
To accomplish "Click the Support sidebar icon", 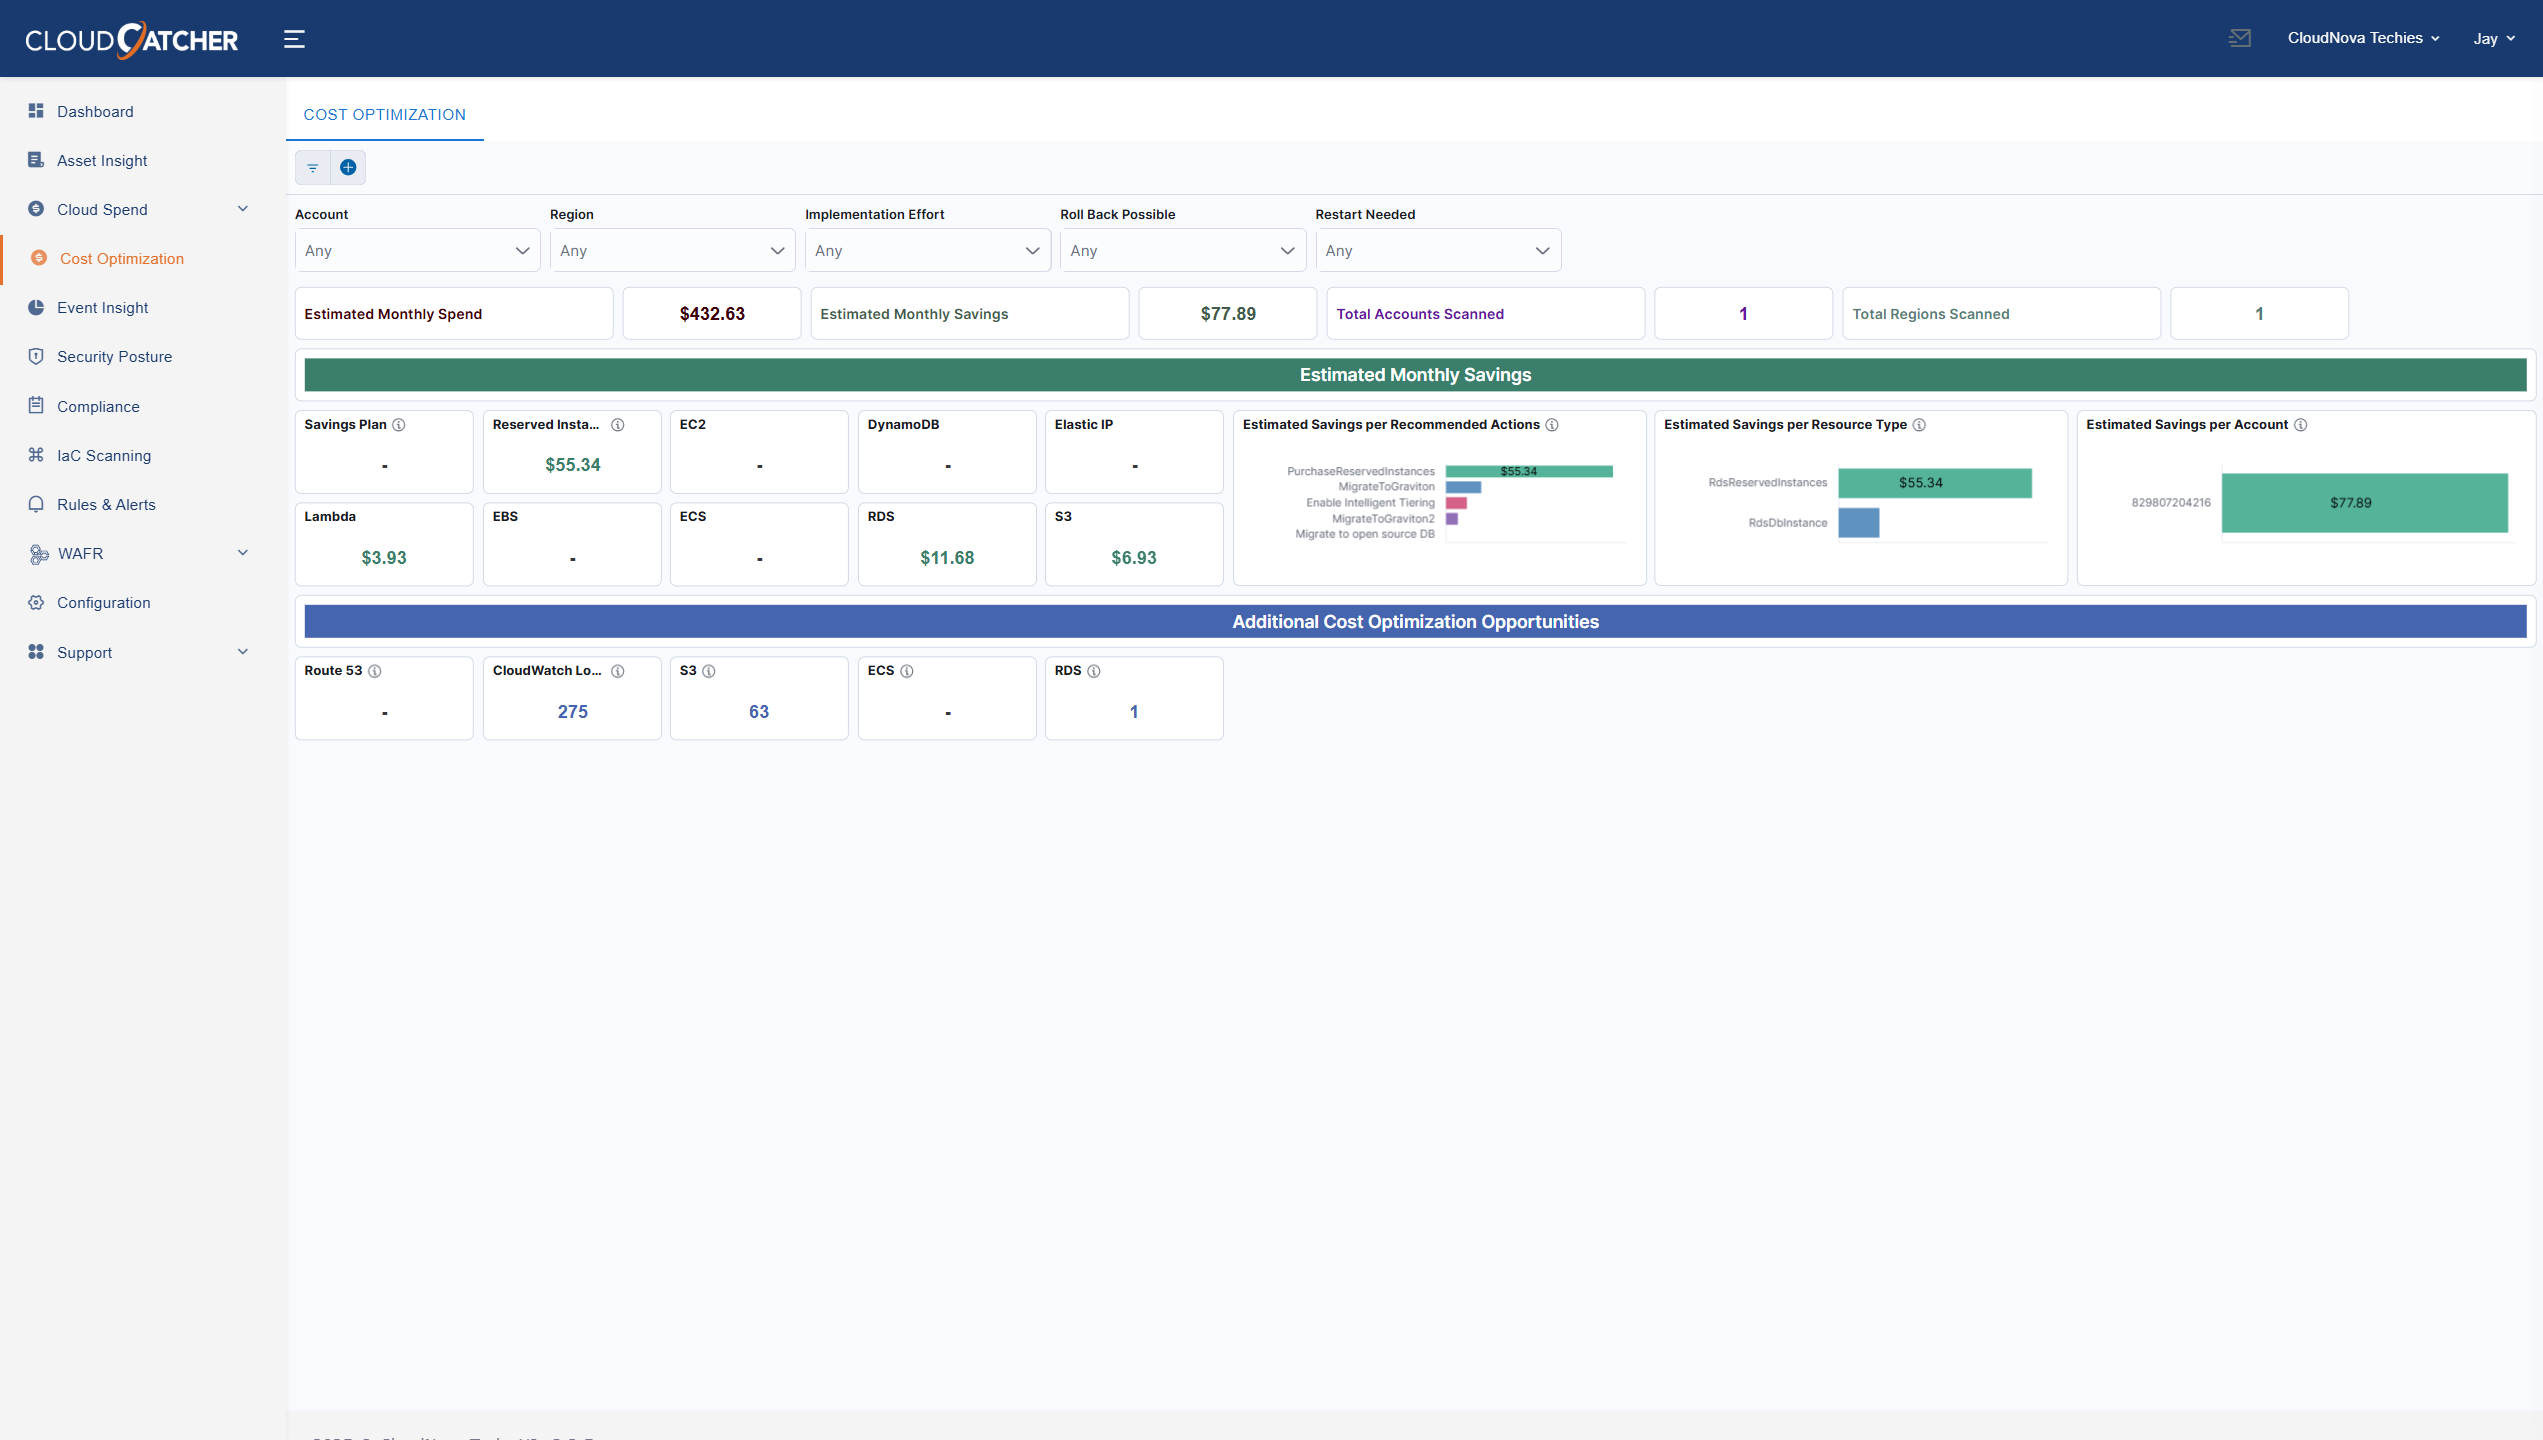I will click(36, 652).
